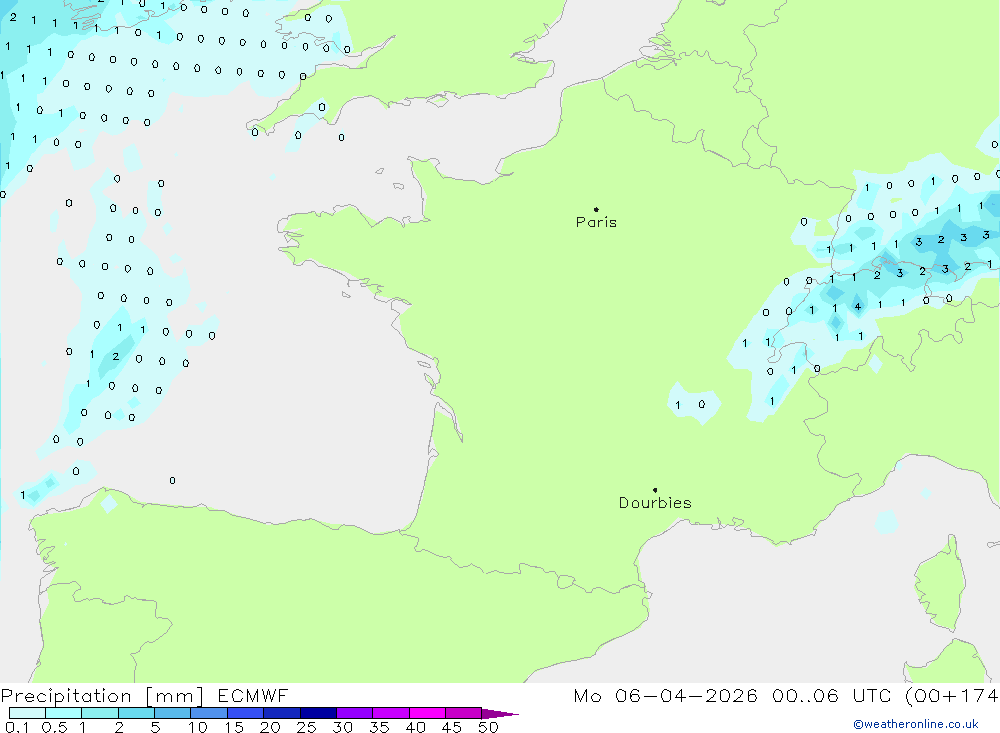Click the '0.1' legend scale value
The width and height of the screenshot is (1000, 733).
(x=17, y=727)
